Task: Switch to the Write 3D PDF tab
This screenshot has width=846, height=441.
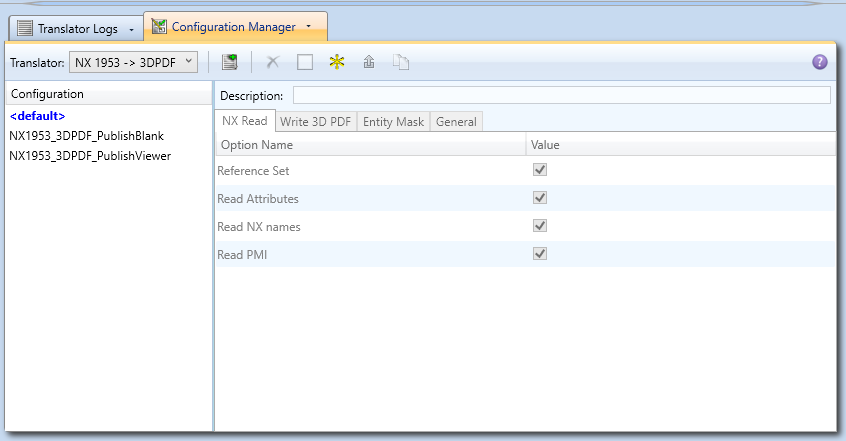Action: (x=316, y=122)
